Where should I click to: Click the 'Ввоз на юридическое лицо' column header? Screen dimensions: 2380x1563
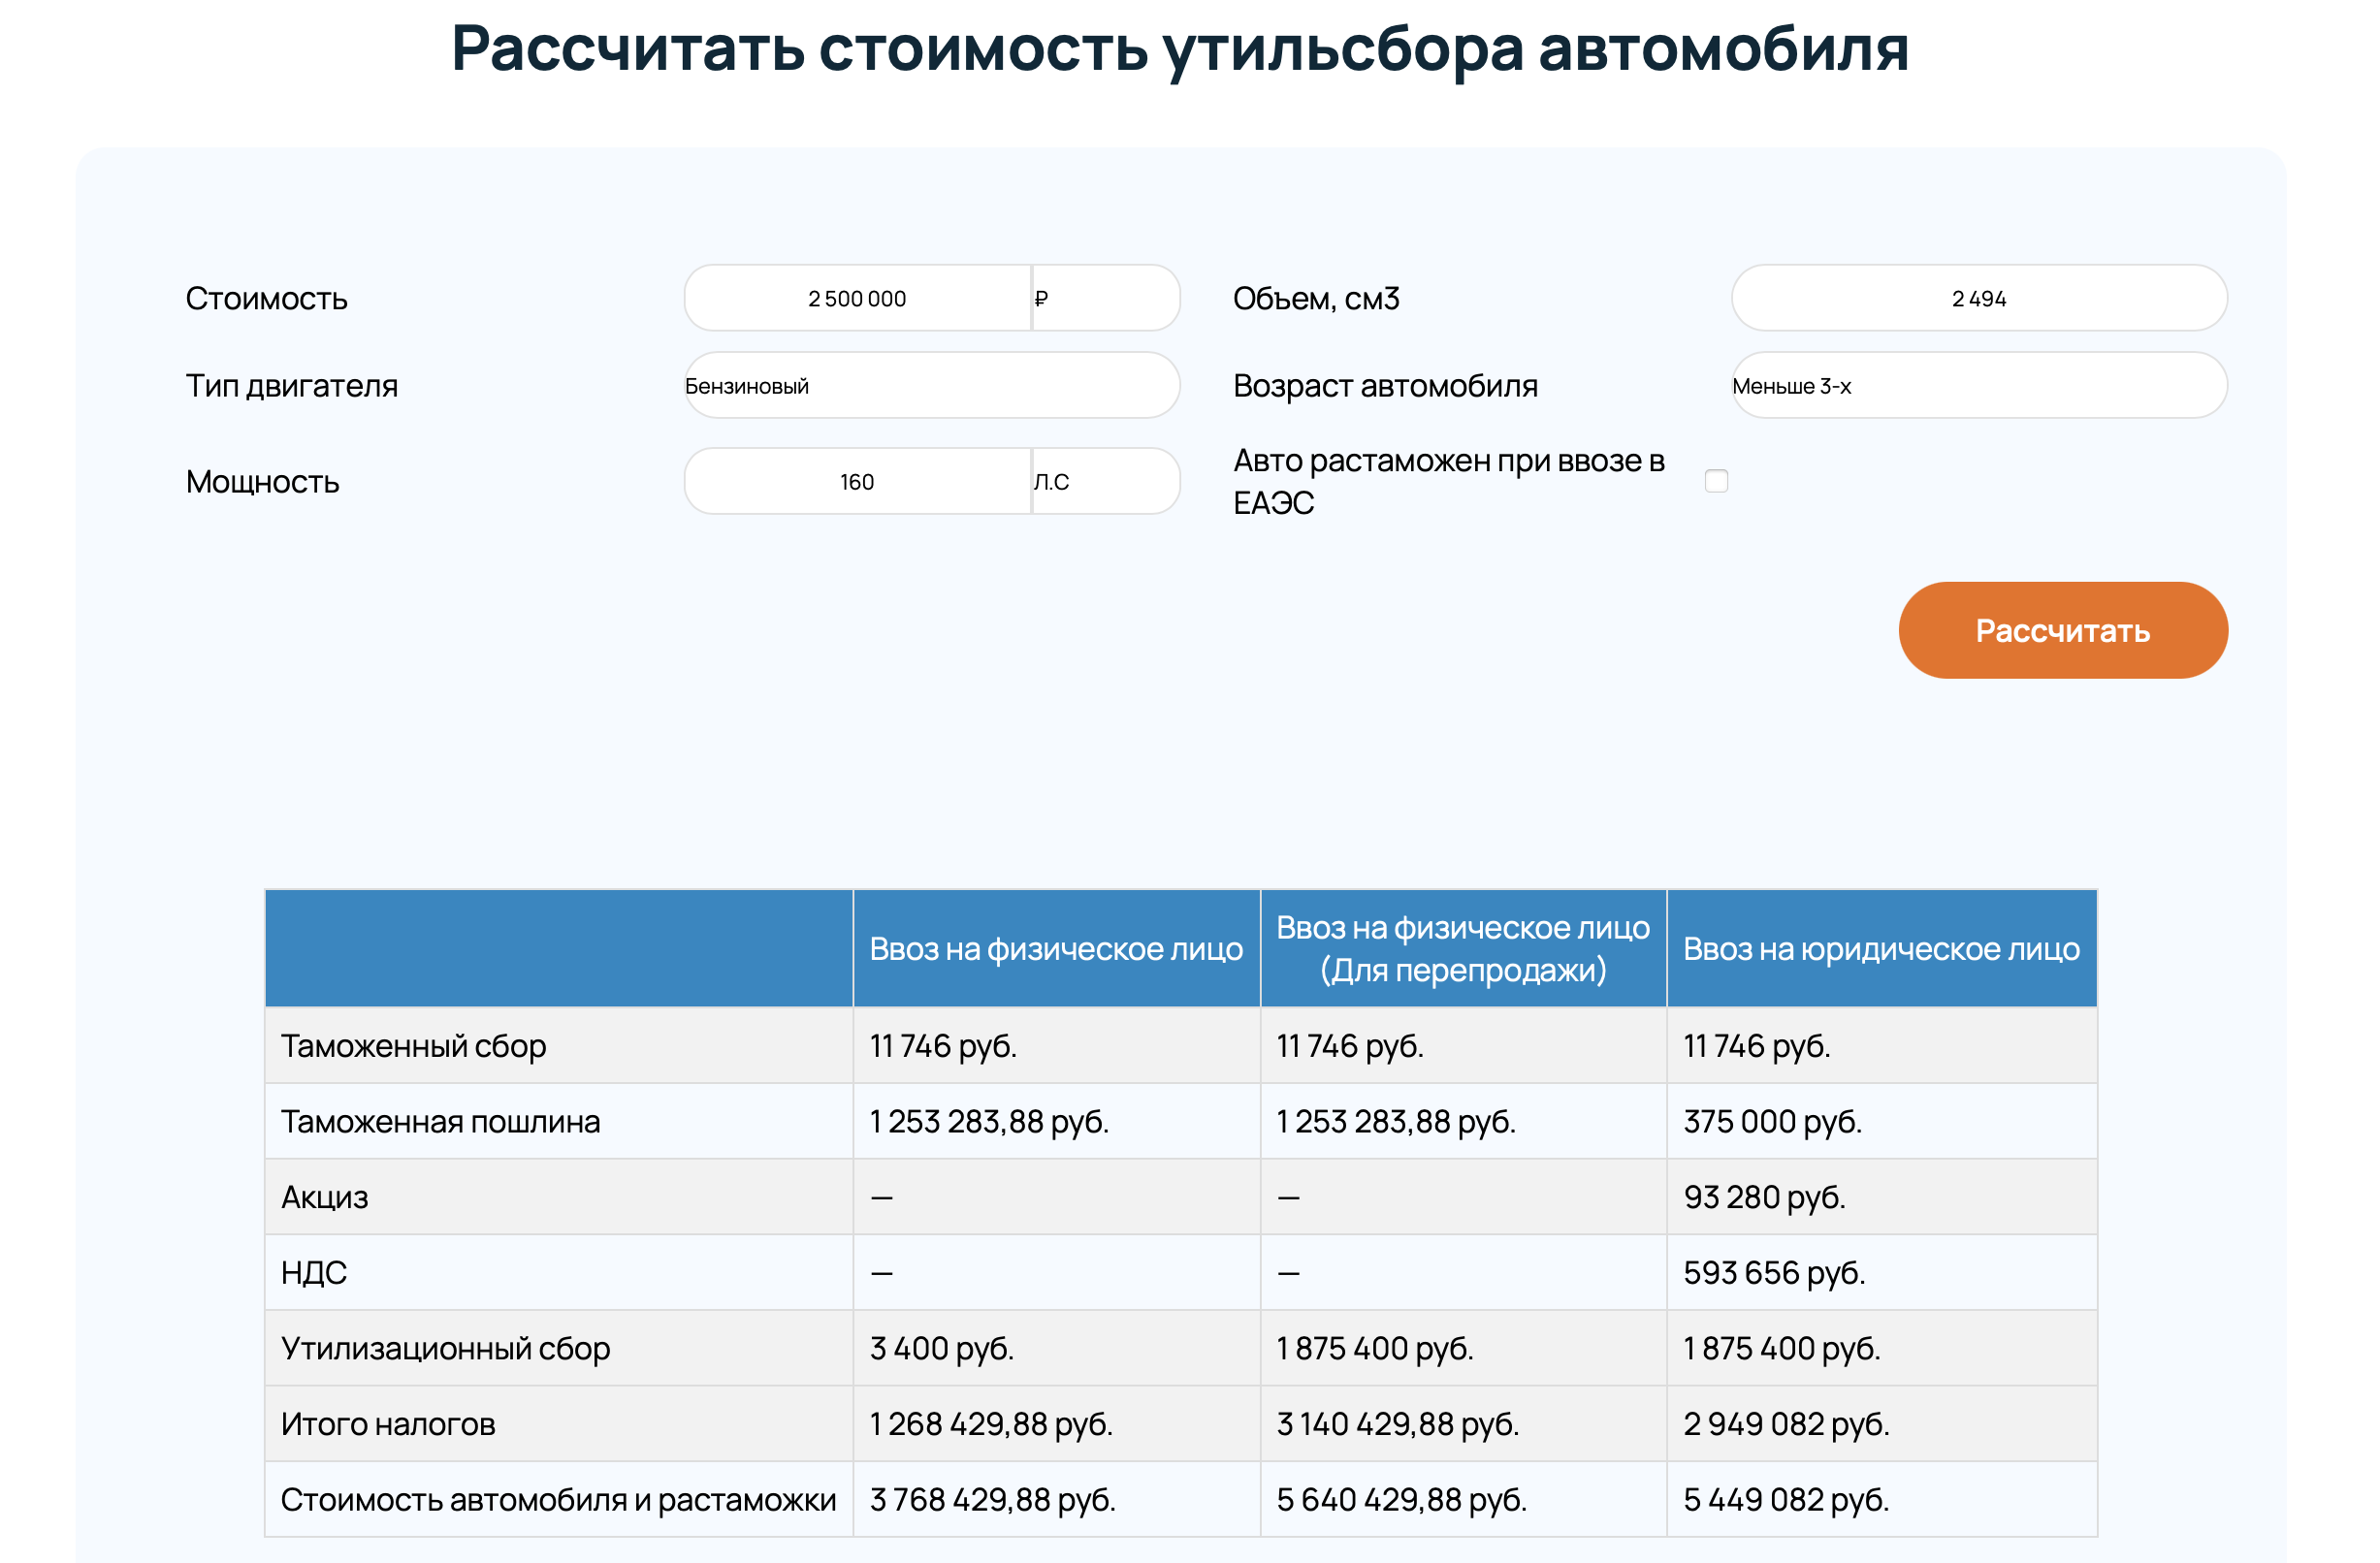pyautogui.click(x=1881, y=949)
